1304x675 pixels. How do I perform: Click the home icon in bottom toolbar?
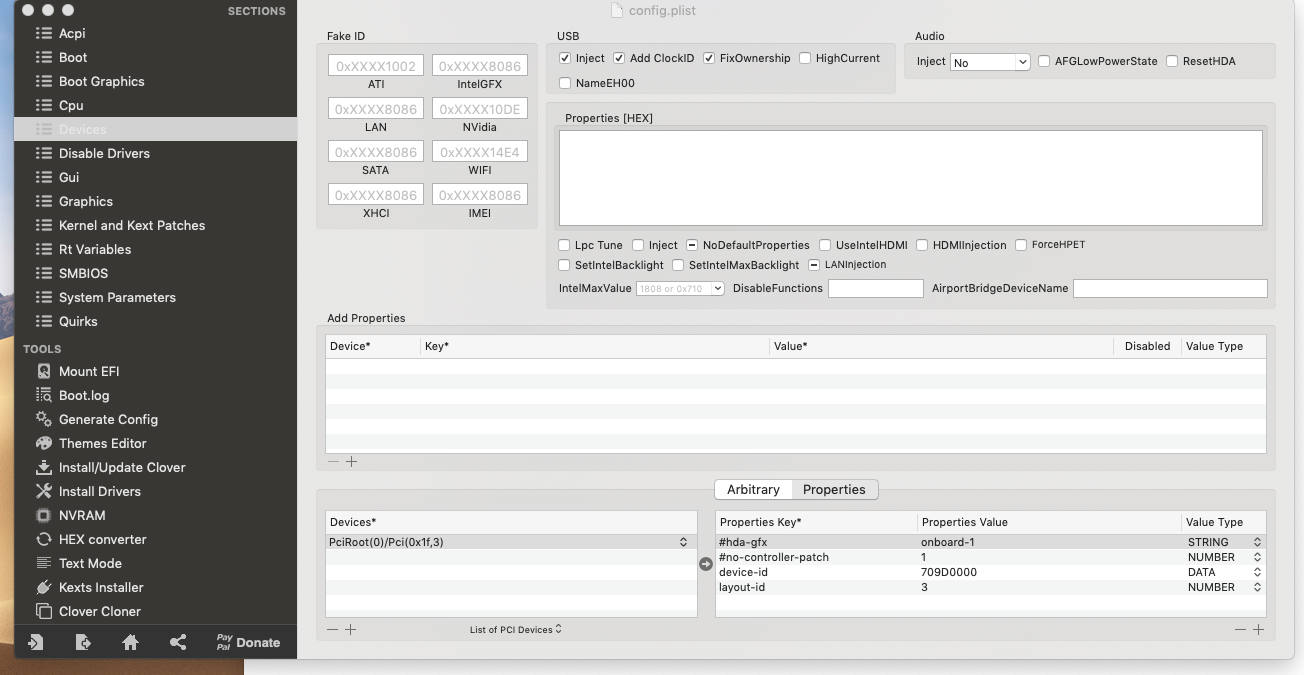point(130,643)
